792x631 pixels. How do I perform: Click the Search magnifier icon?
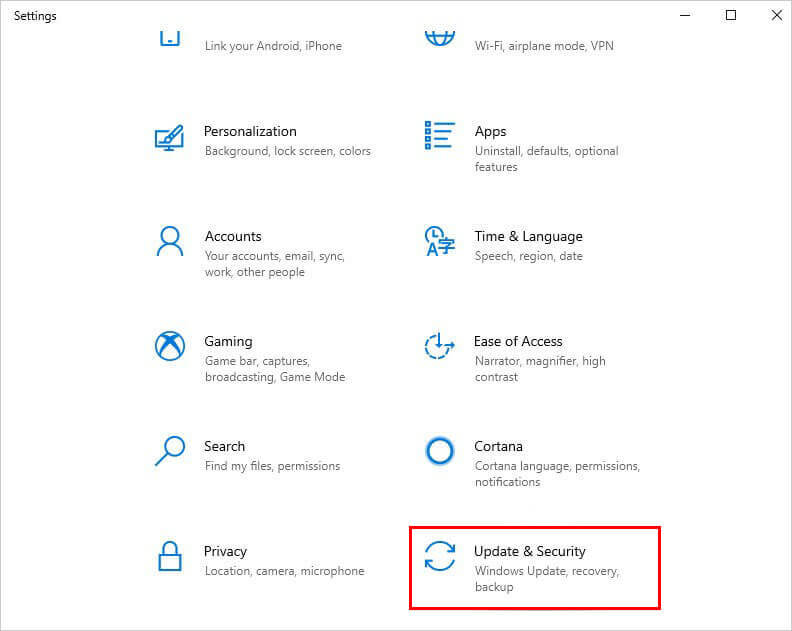(x=170, y=451)
